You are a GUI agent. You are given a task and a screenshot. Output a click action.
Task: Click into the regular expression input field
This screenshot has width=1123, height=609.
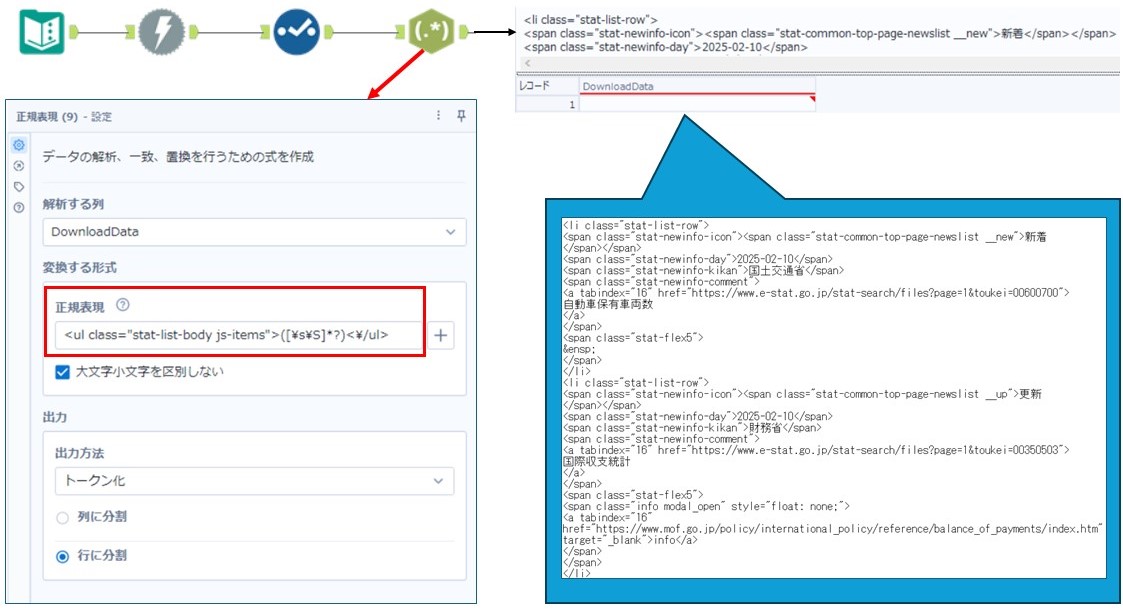(x=240, y=336)
